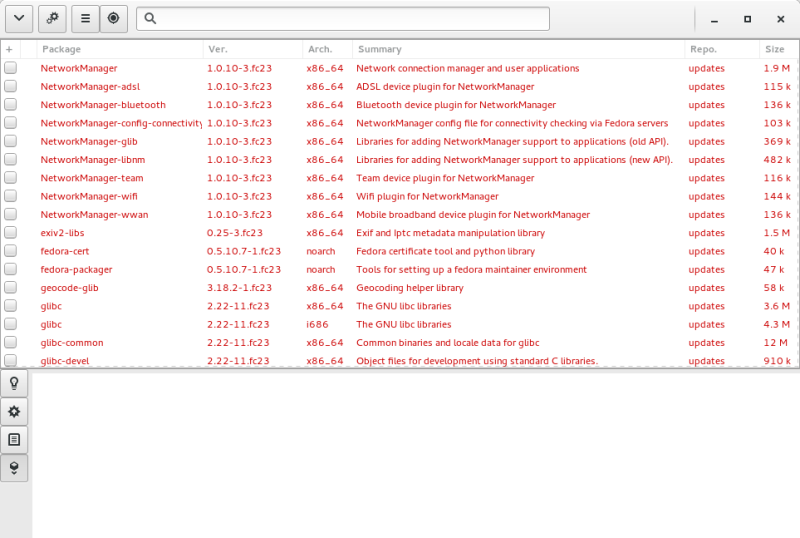Click the plus column header to select all
Image resolution: width=800 pixels, height=538 pixels.
[9, 49]
